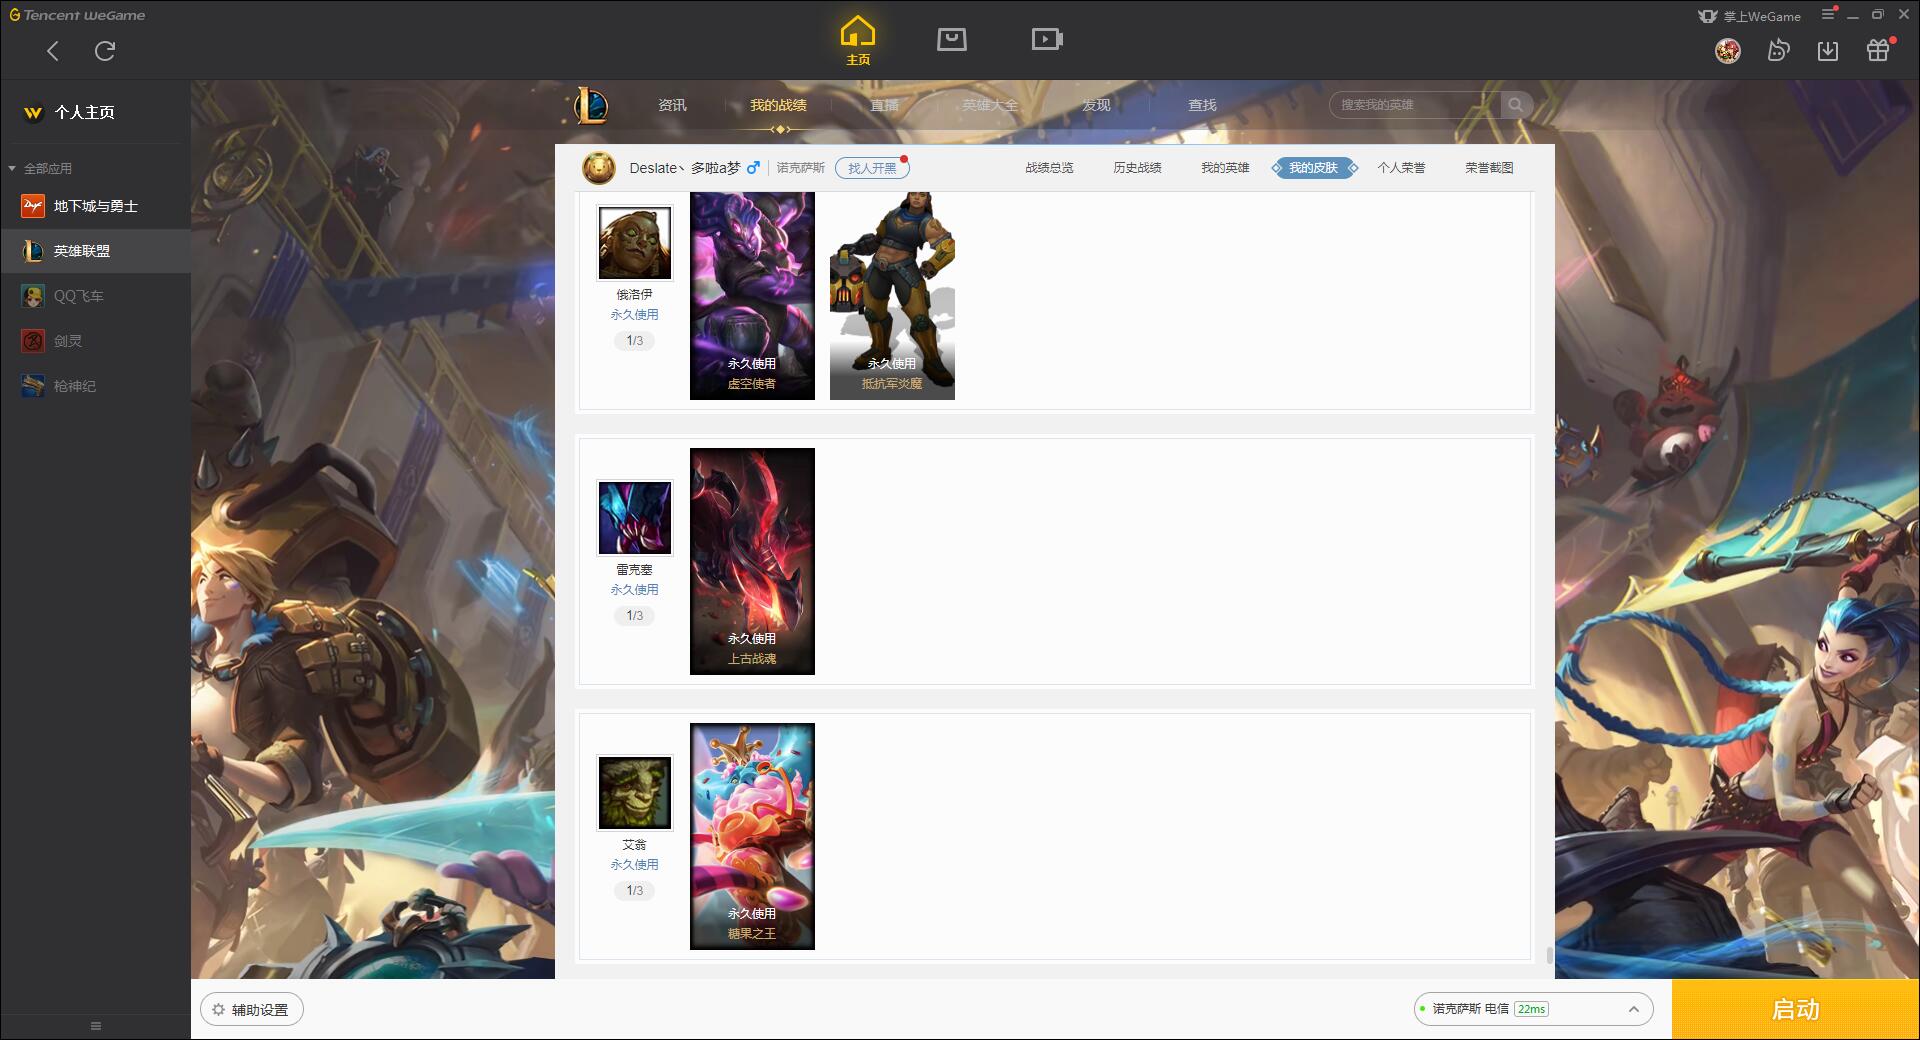
Task: Open the hamburger main menu icon
Action: pyautogui.click(x=1828, y=15)
